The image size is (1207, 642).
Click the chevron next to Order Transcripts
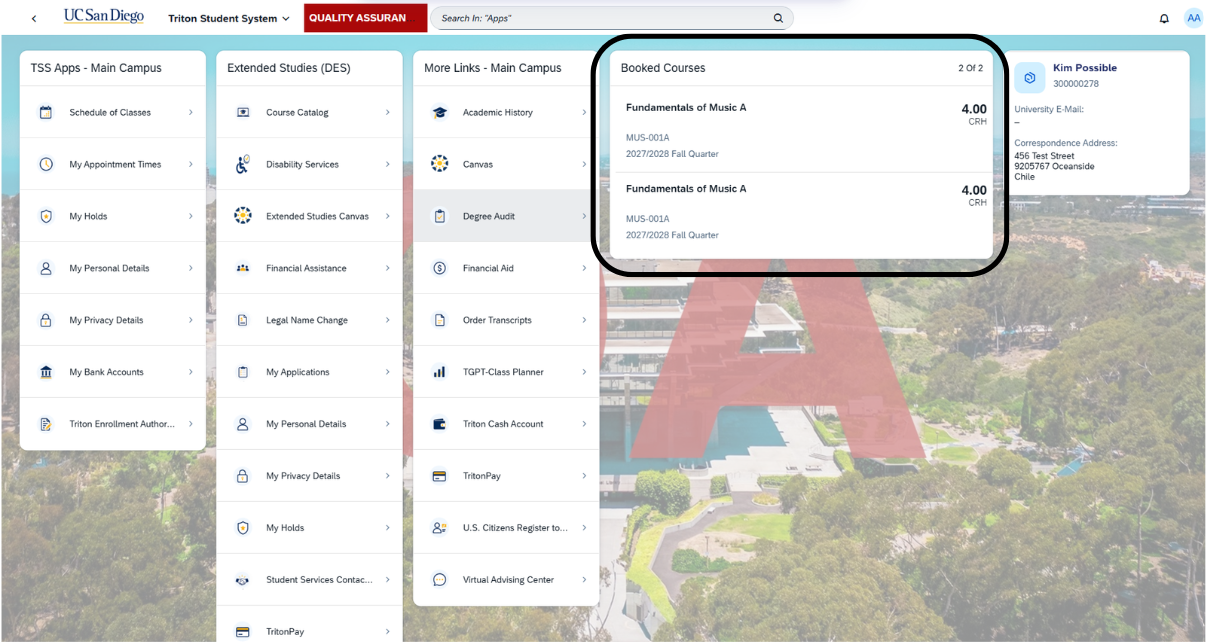pos(584,320)
